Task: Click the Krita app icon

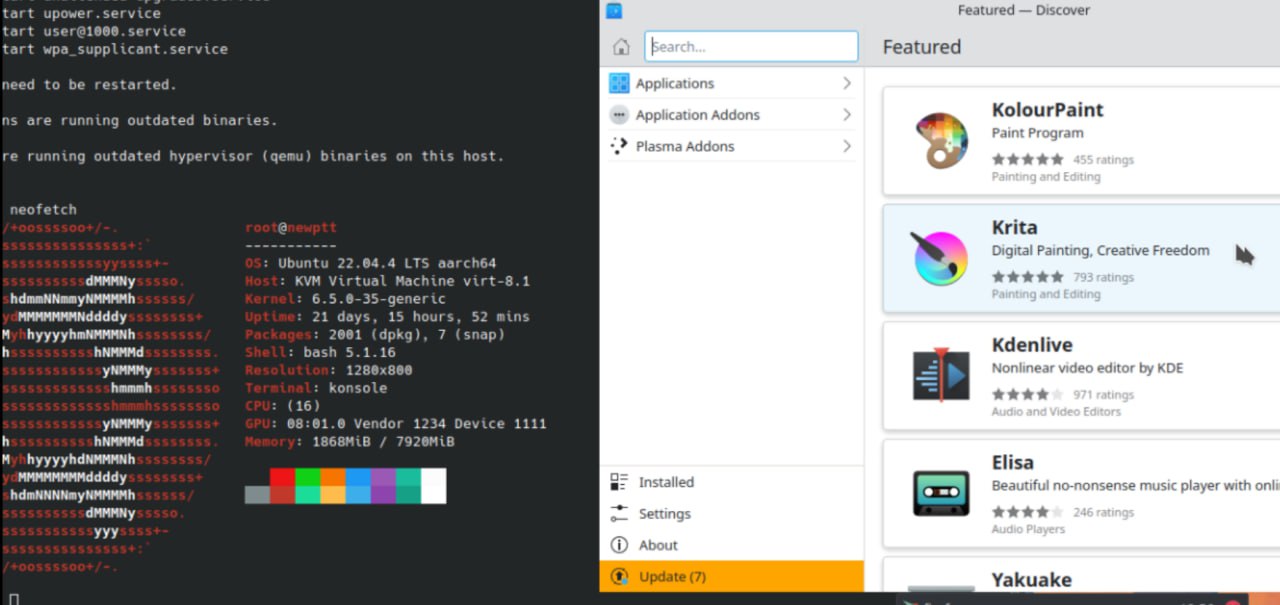Action: pos(941,258)
